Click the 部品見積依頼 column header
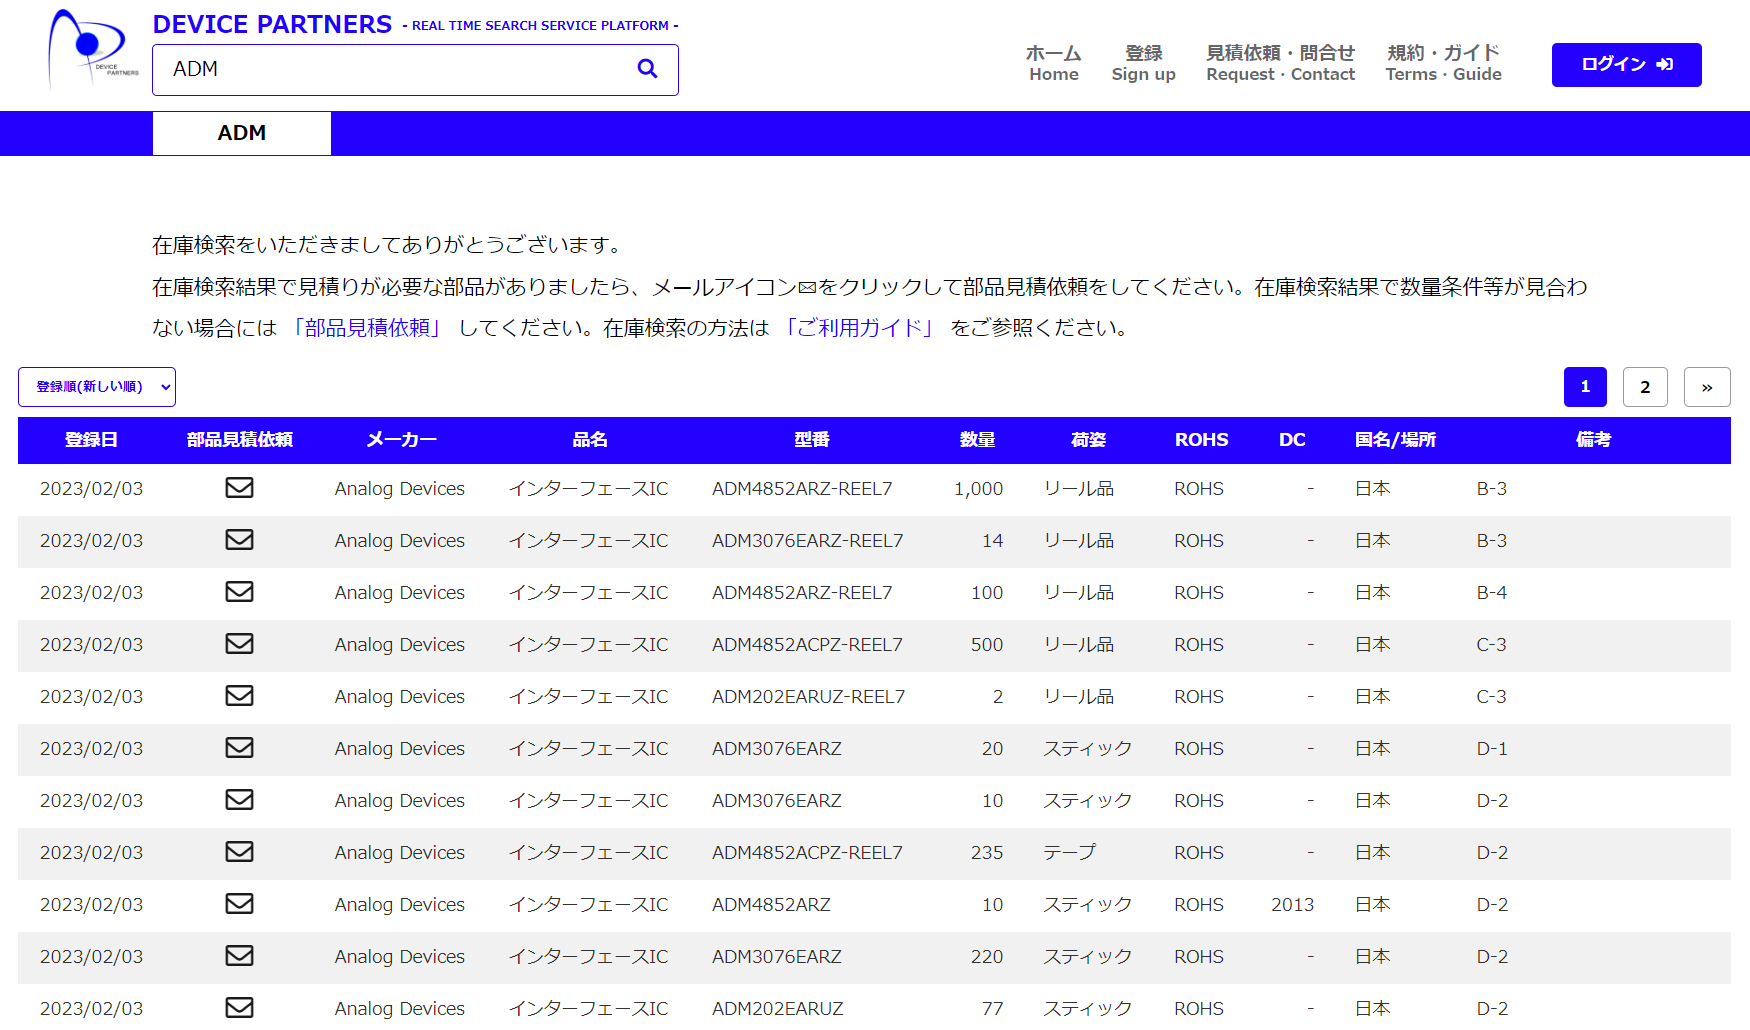The image size is (1750, 1030). pyautogui.click(x=239, y=440)
